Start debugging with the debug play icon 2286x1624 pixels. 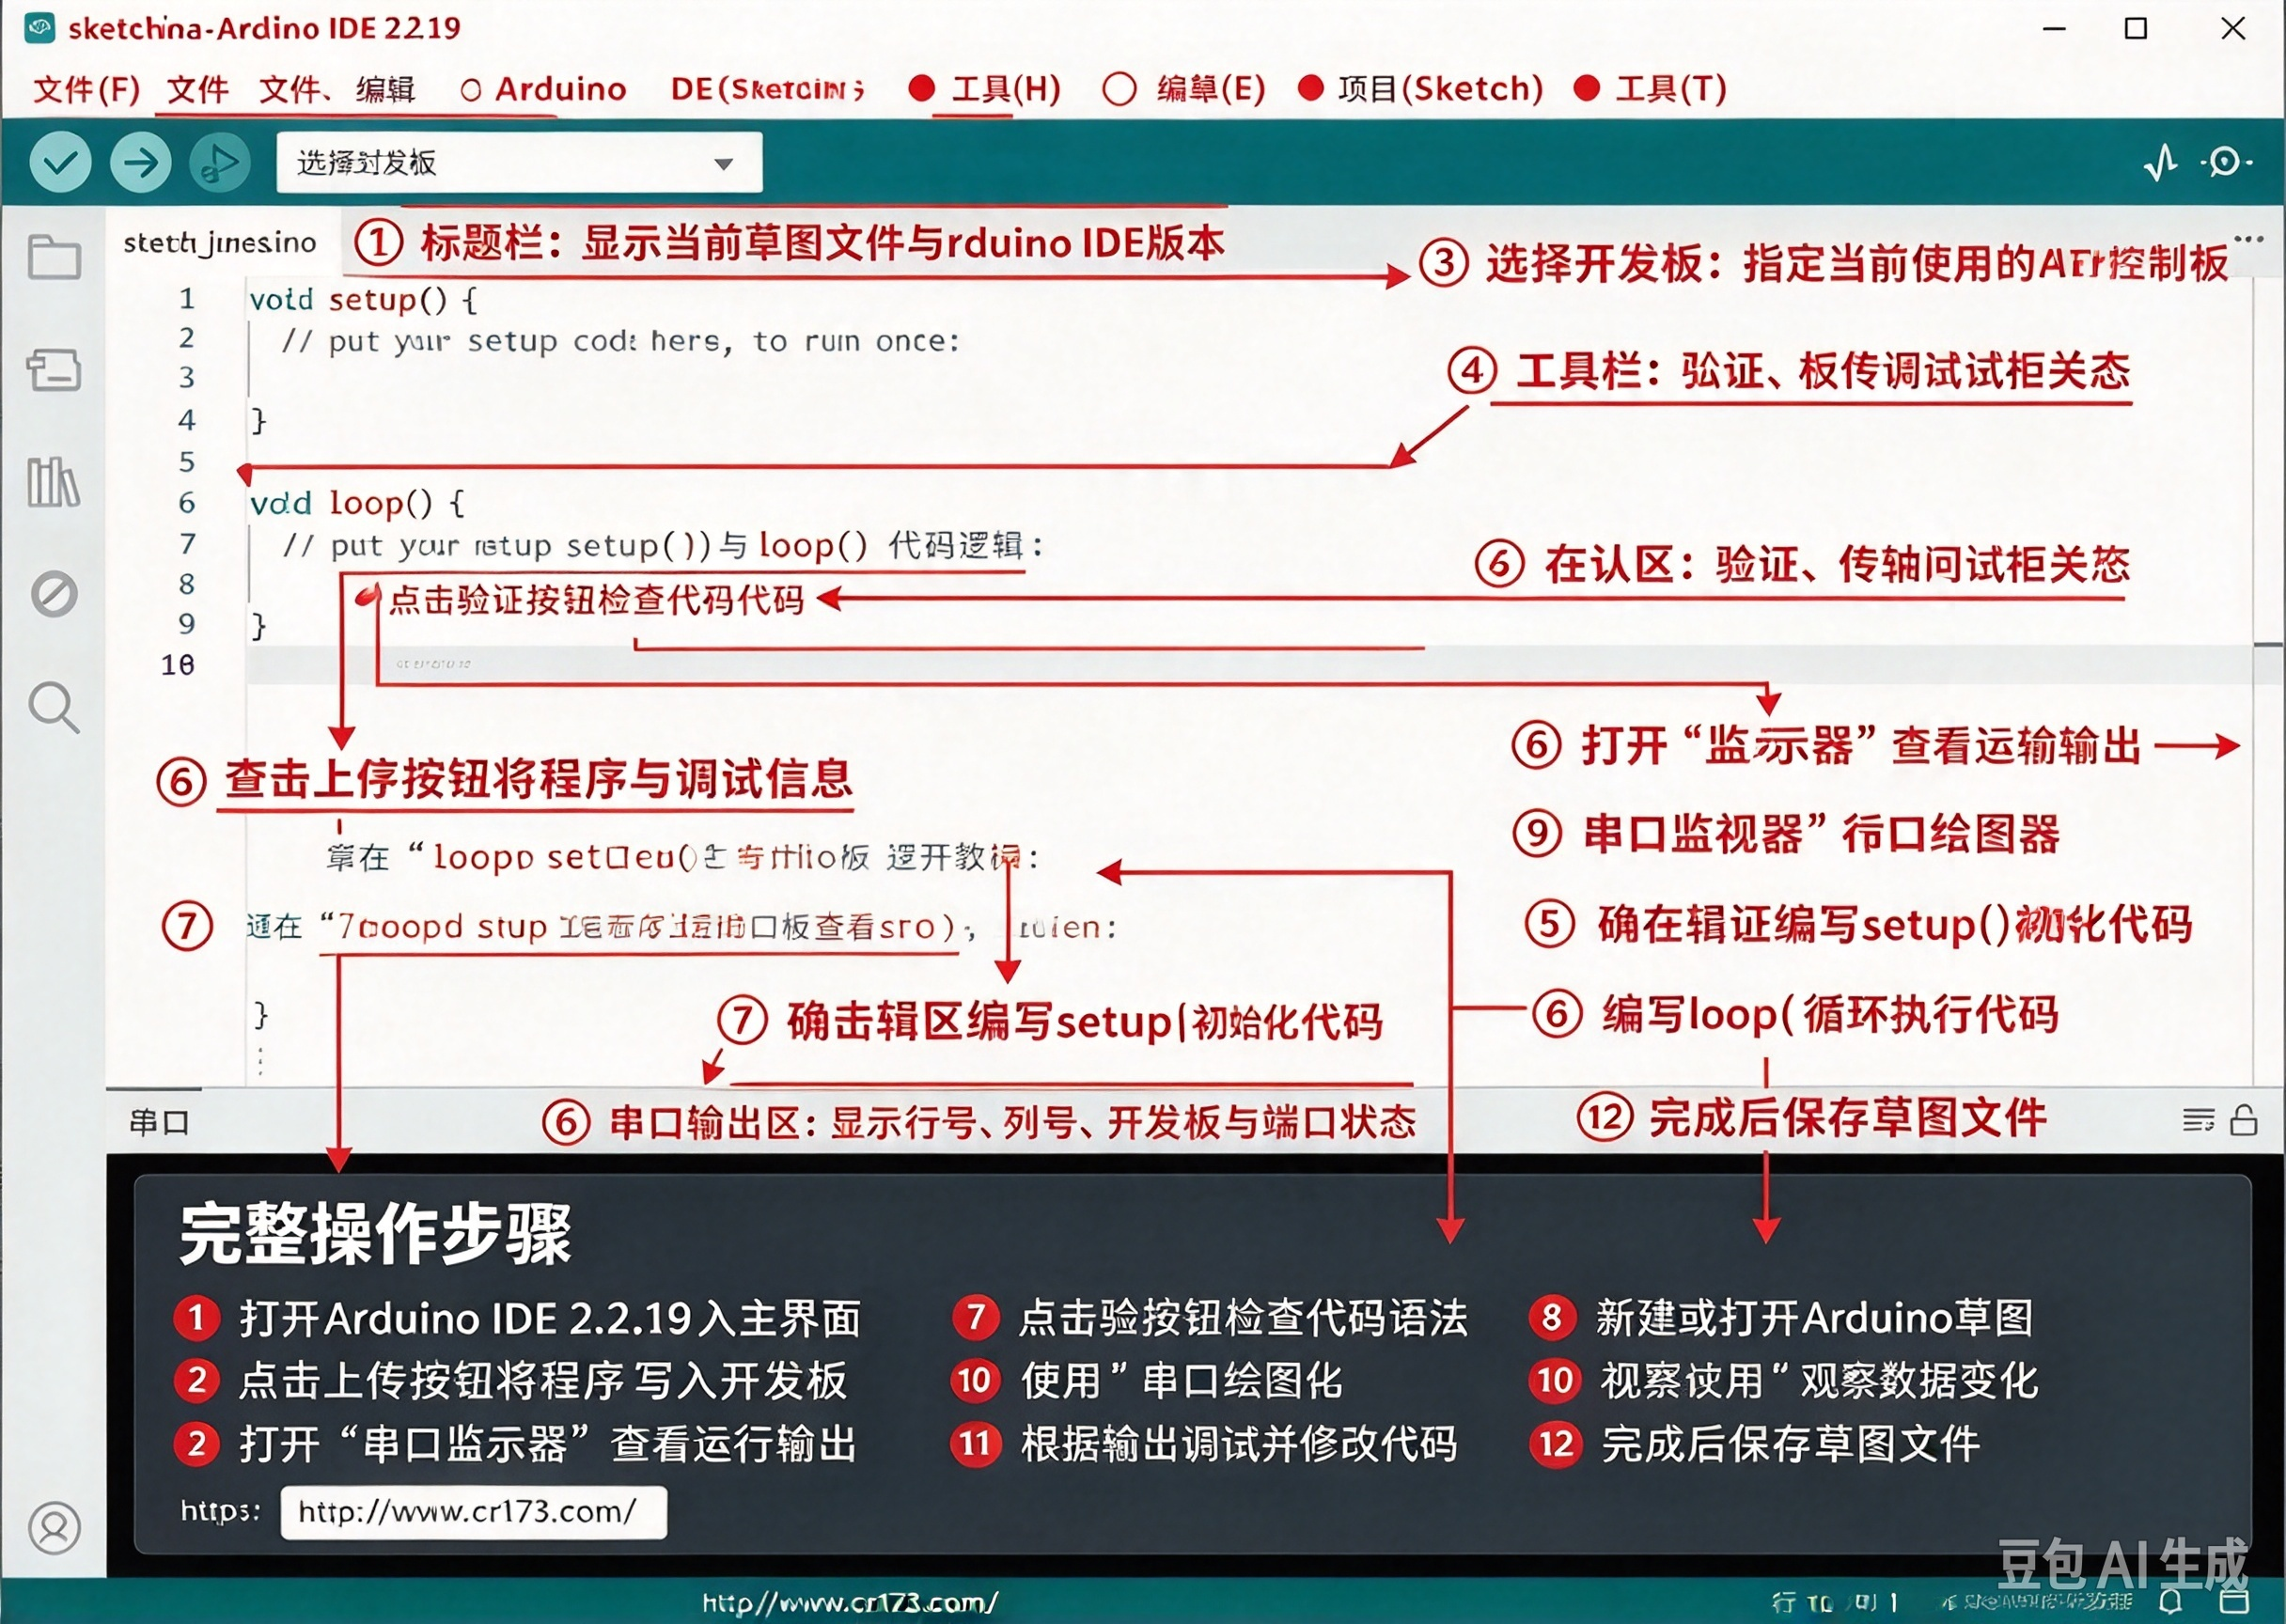(220, 162)
